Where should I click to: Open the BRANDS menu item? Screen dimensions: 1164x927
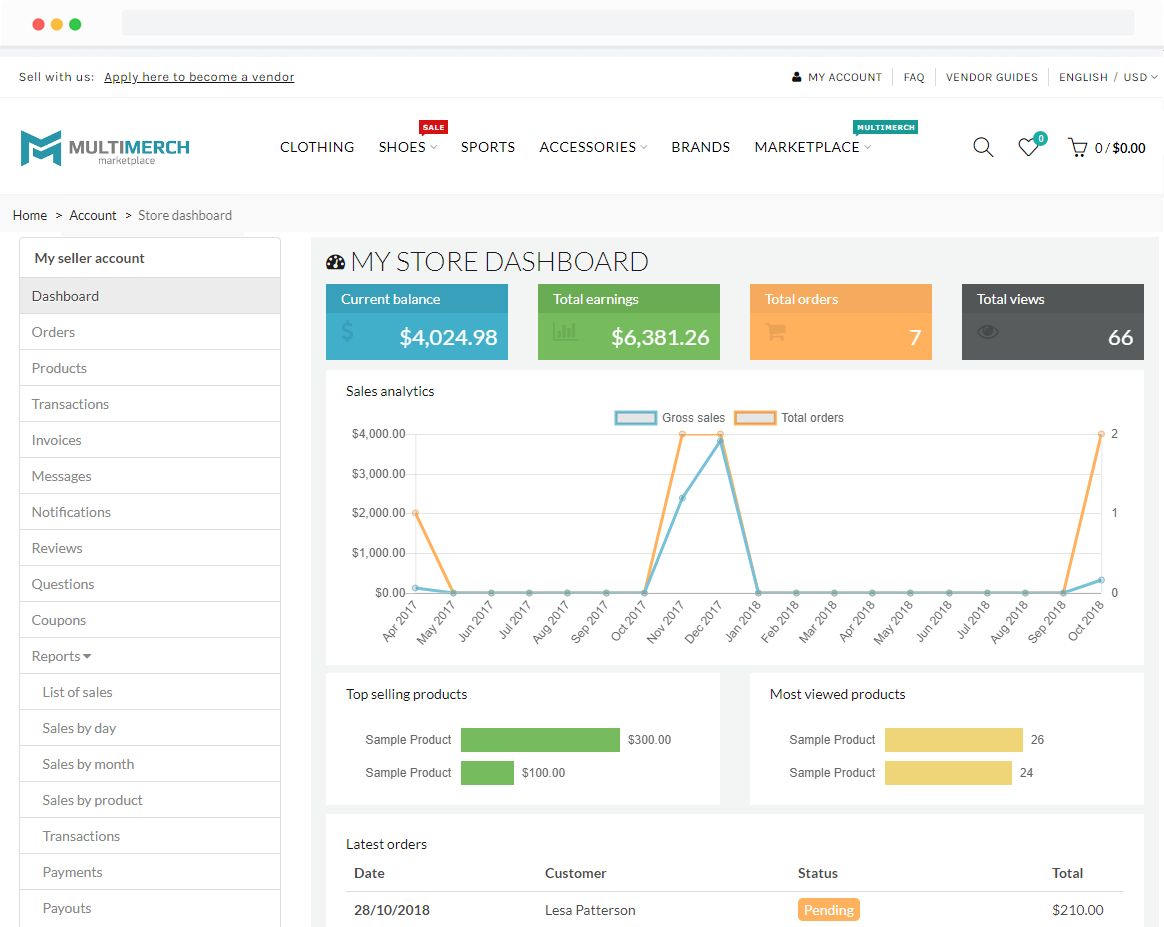pyautogui.click(x=700, y=146)
